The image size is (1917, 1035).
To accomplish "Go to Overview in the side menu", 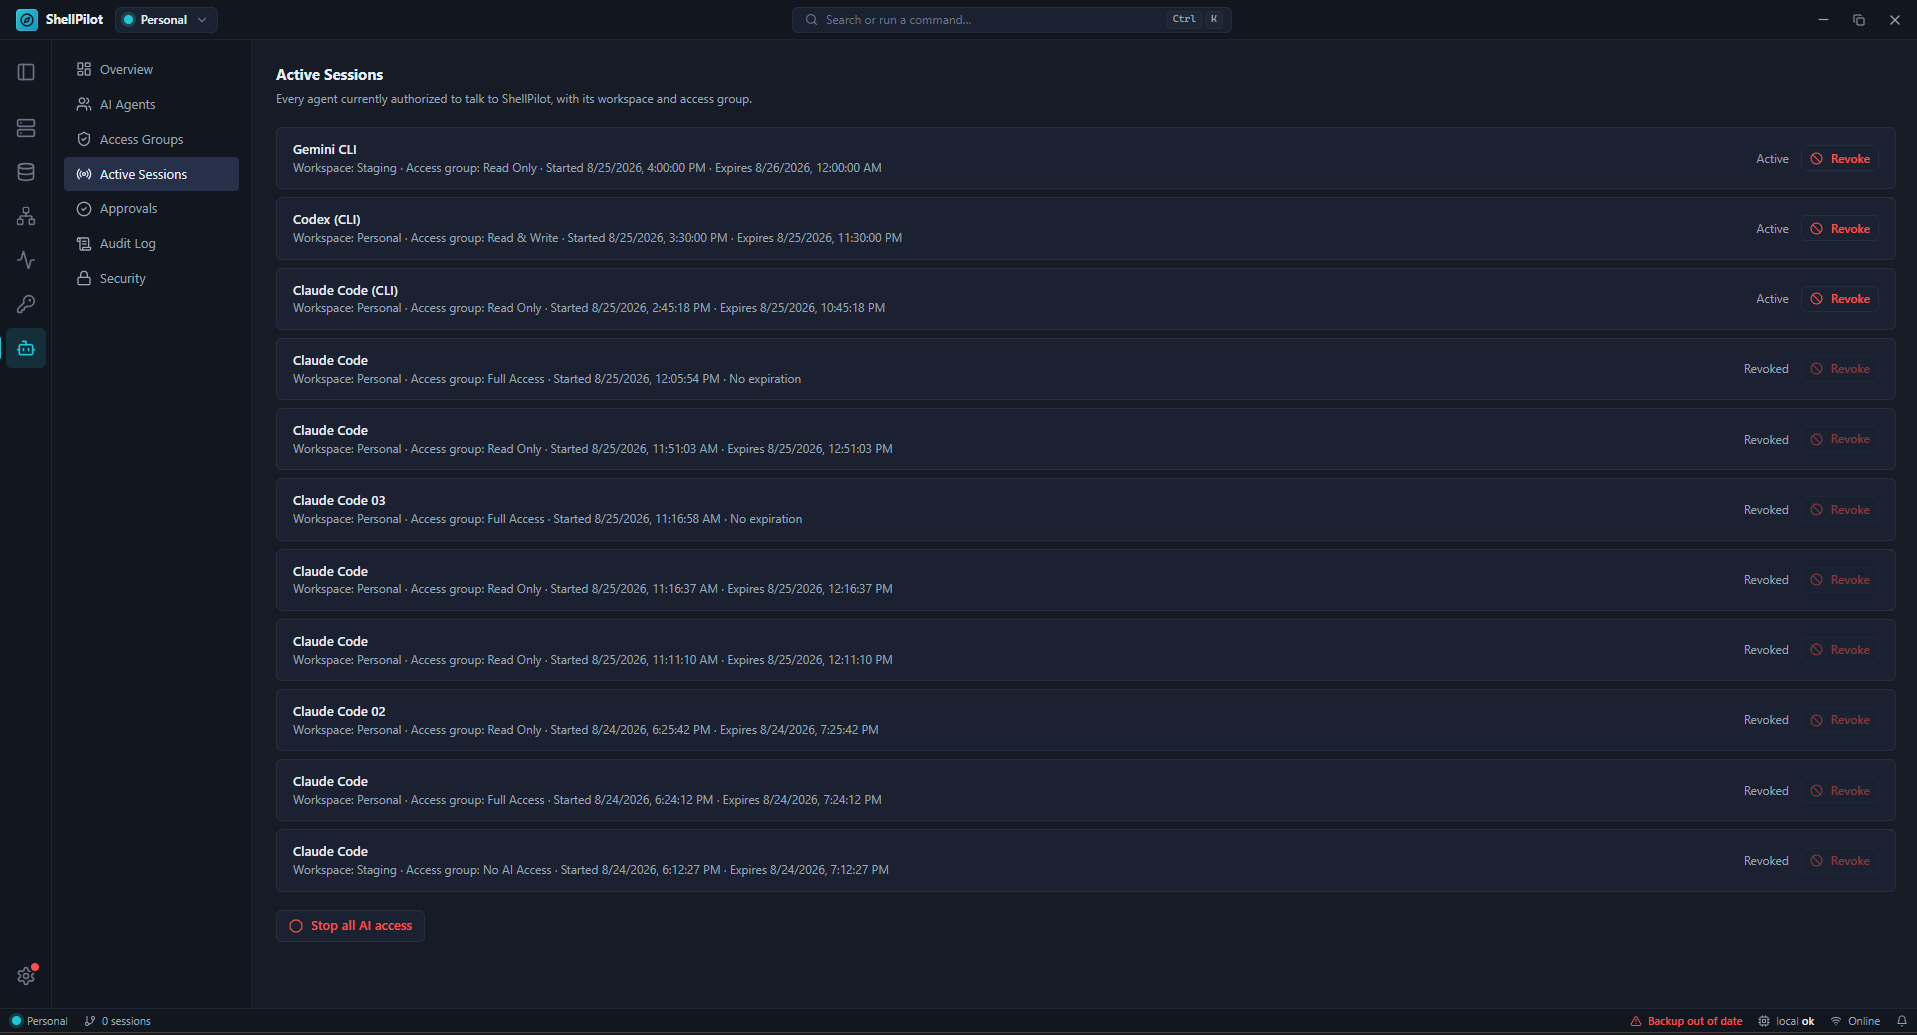I will [151, 70].
